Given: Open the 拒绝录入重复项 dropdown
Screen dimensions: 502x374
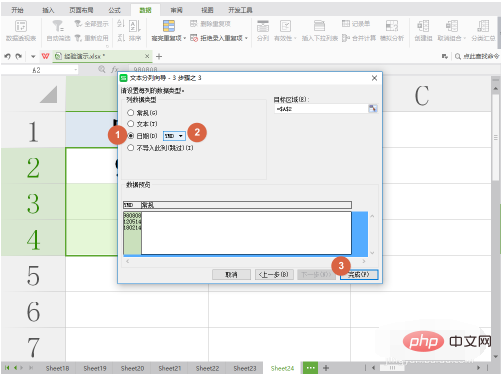Looking at the screenshot, I should 246,38.
